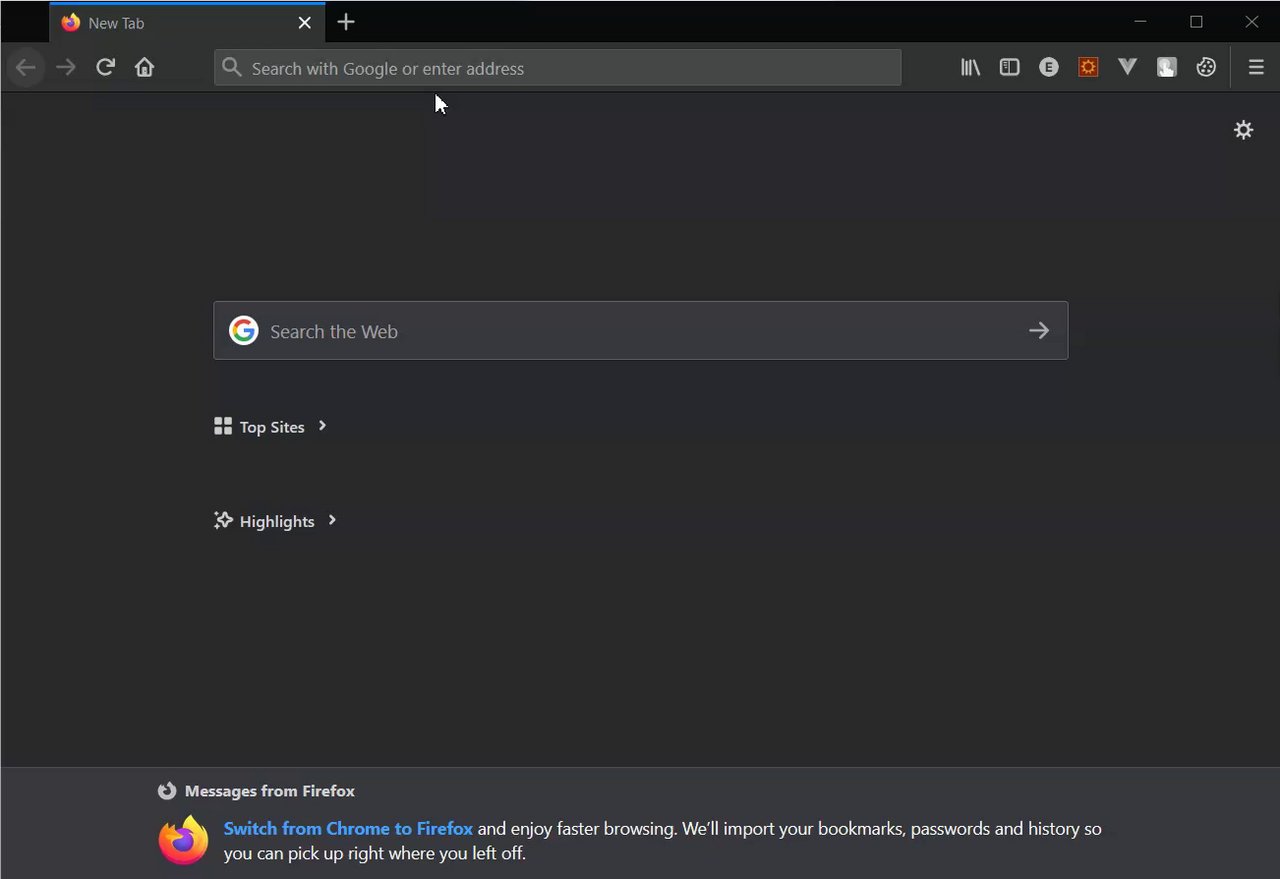1280x879 pixels.
Task: Open the Library bookshelf icon
Action: tap(970, 68)
